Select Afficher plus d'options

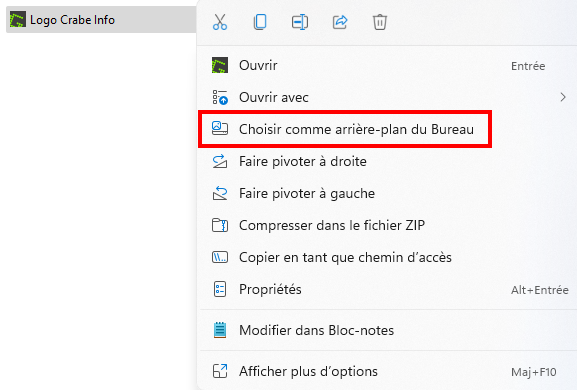(387, 371)
